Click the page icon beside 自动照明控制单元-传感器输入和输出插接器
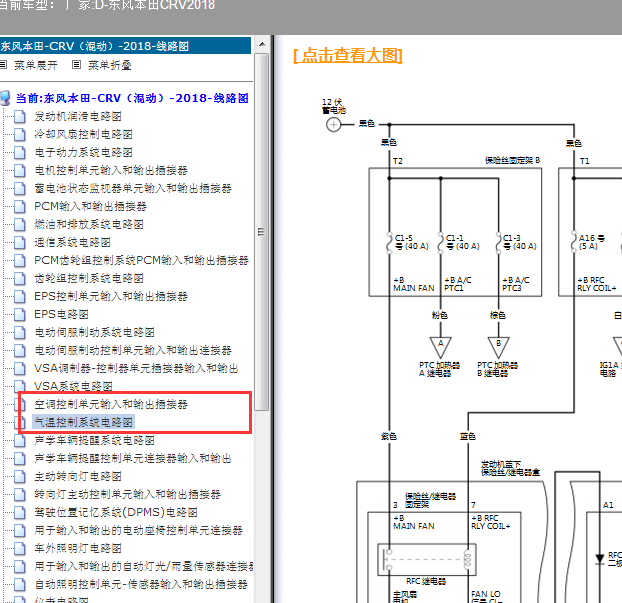The height and width of the screenshot is (603, 622). (x=19, y=585)
